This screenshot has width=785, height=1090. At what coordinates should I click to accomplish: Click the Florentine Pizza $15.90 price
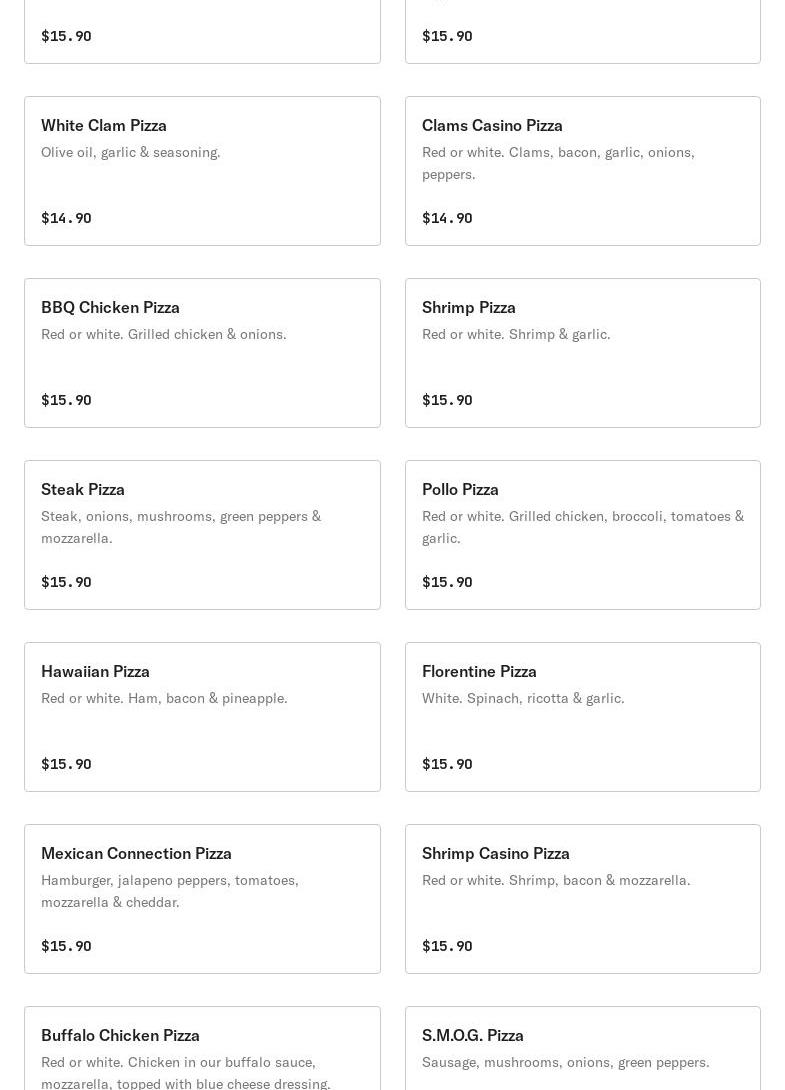tap(447, 764)
